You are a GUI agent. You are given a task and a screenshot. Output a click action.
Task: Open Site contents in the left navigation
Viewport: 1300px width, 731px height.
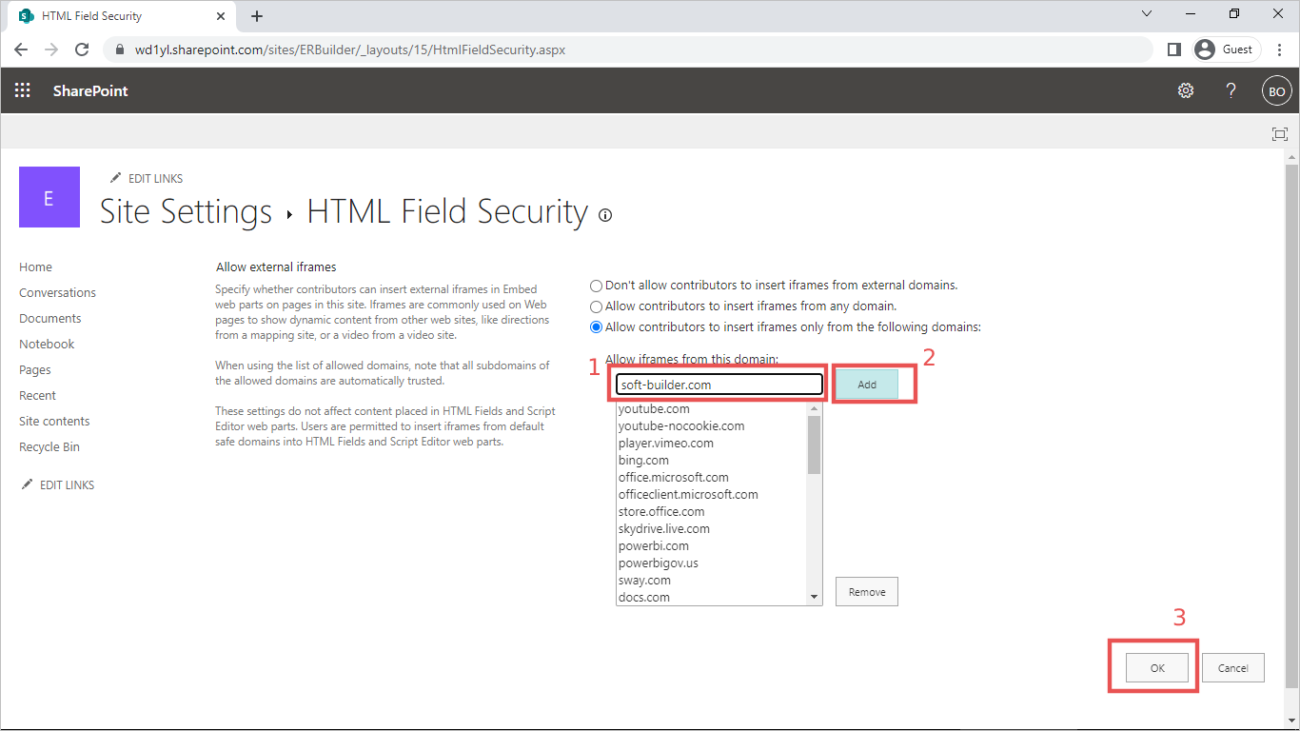coord(54,420)
